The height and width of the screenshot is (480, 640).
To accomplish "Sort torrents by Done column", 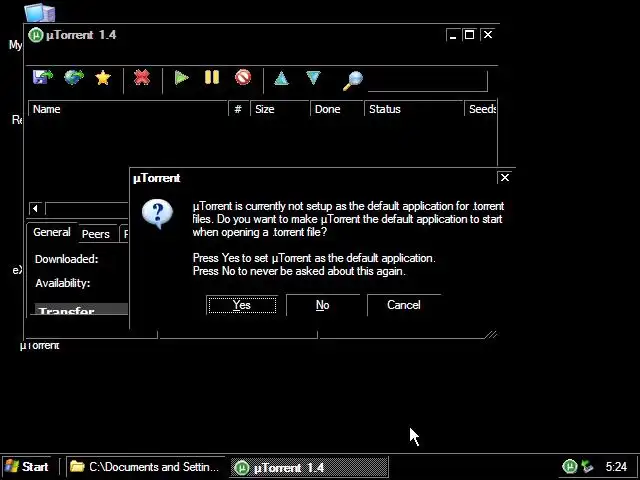I will click(337, 109).
